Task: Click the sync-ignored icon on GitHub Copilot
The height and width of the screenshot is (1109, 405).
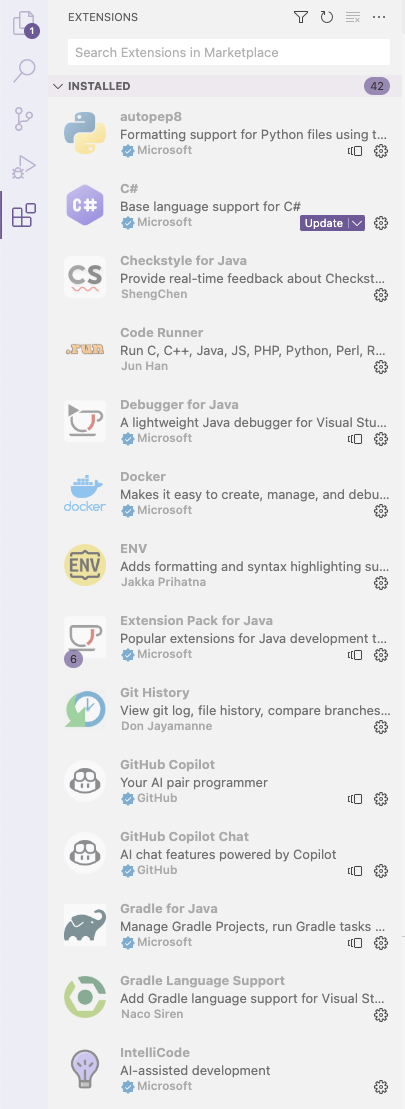Action: [355, 799]
